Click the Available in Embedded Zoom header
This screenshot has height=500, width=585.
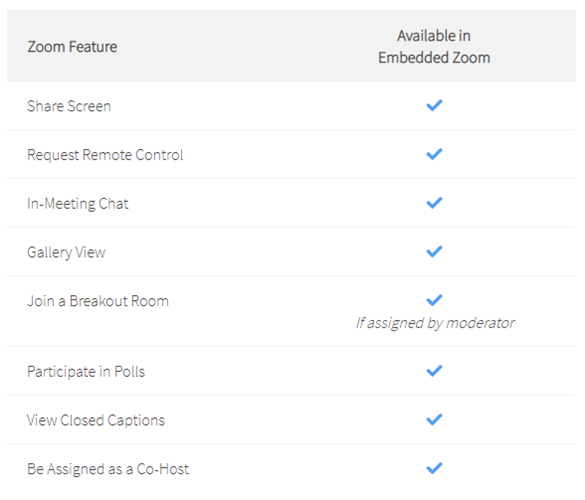click(x=434, y=47)
